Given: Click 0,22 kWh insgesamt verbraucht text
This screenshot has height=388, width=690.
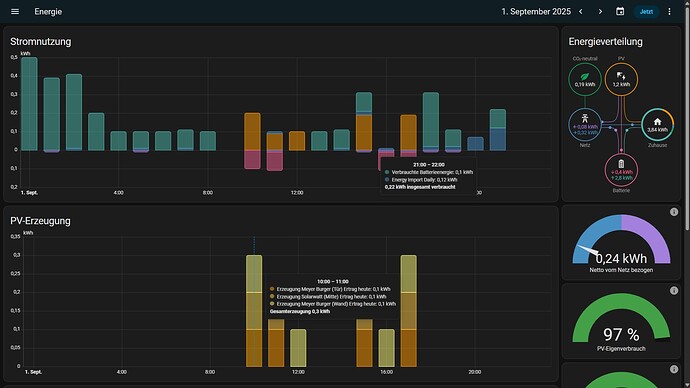Looking at the screenshot, I should pos(420,187).
